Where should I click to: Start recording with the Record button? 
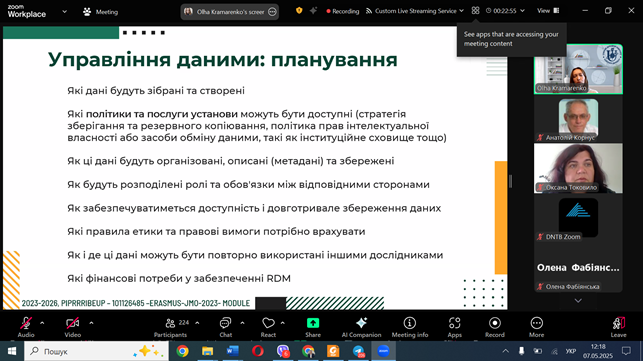(x=495, y=327)
